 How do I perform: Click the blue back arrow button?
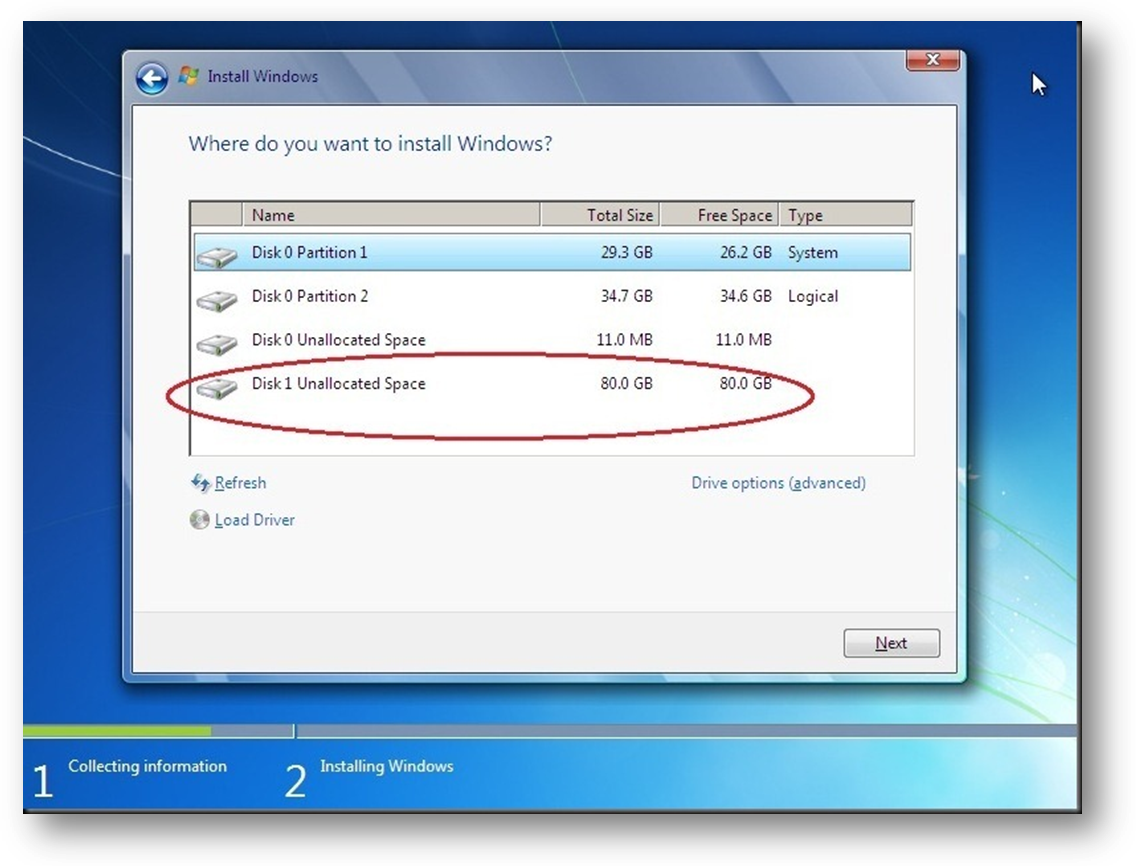[x=152, y=78]
